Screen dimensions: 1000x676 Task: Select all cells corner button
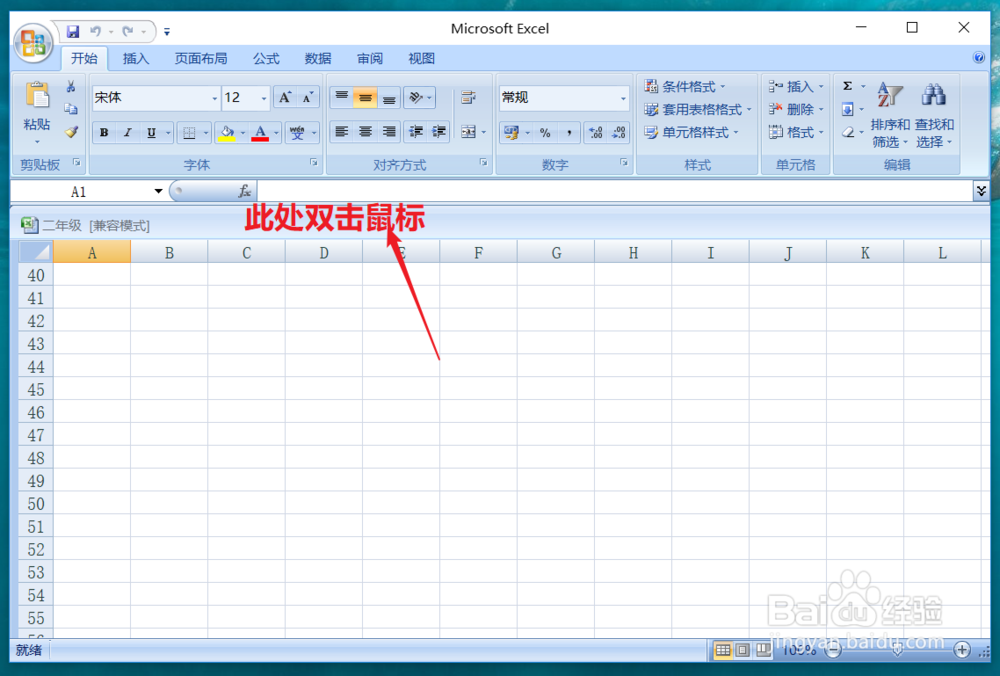36,252
